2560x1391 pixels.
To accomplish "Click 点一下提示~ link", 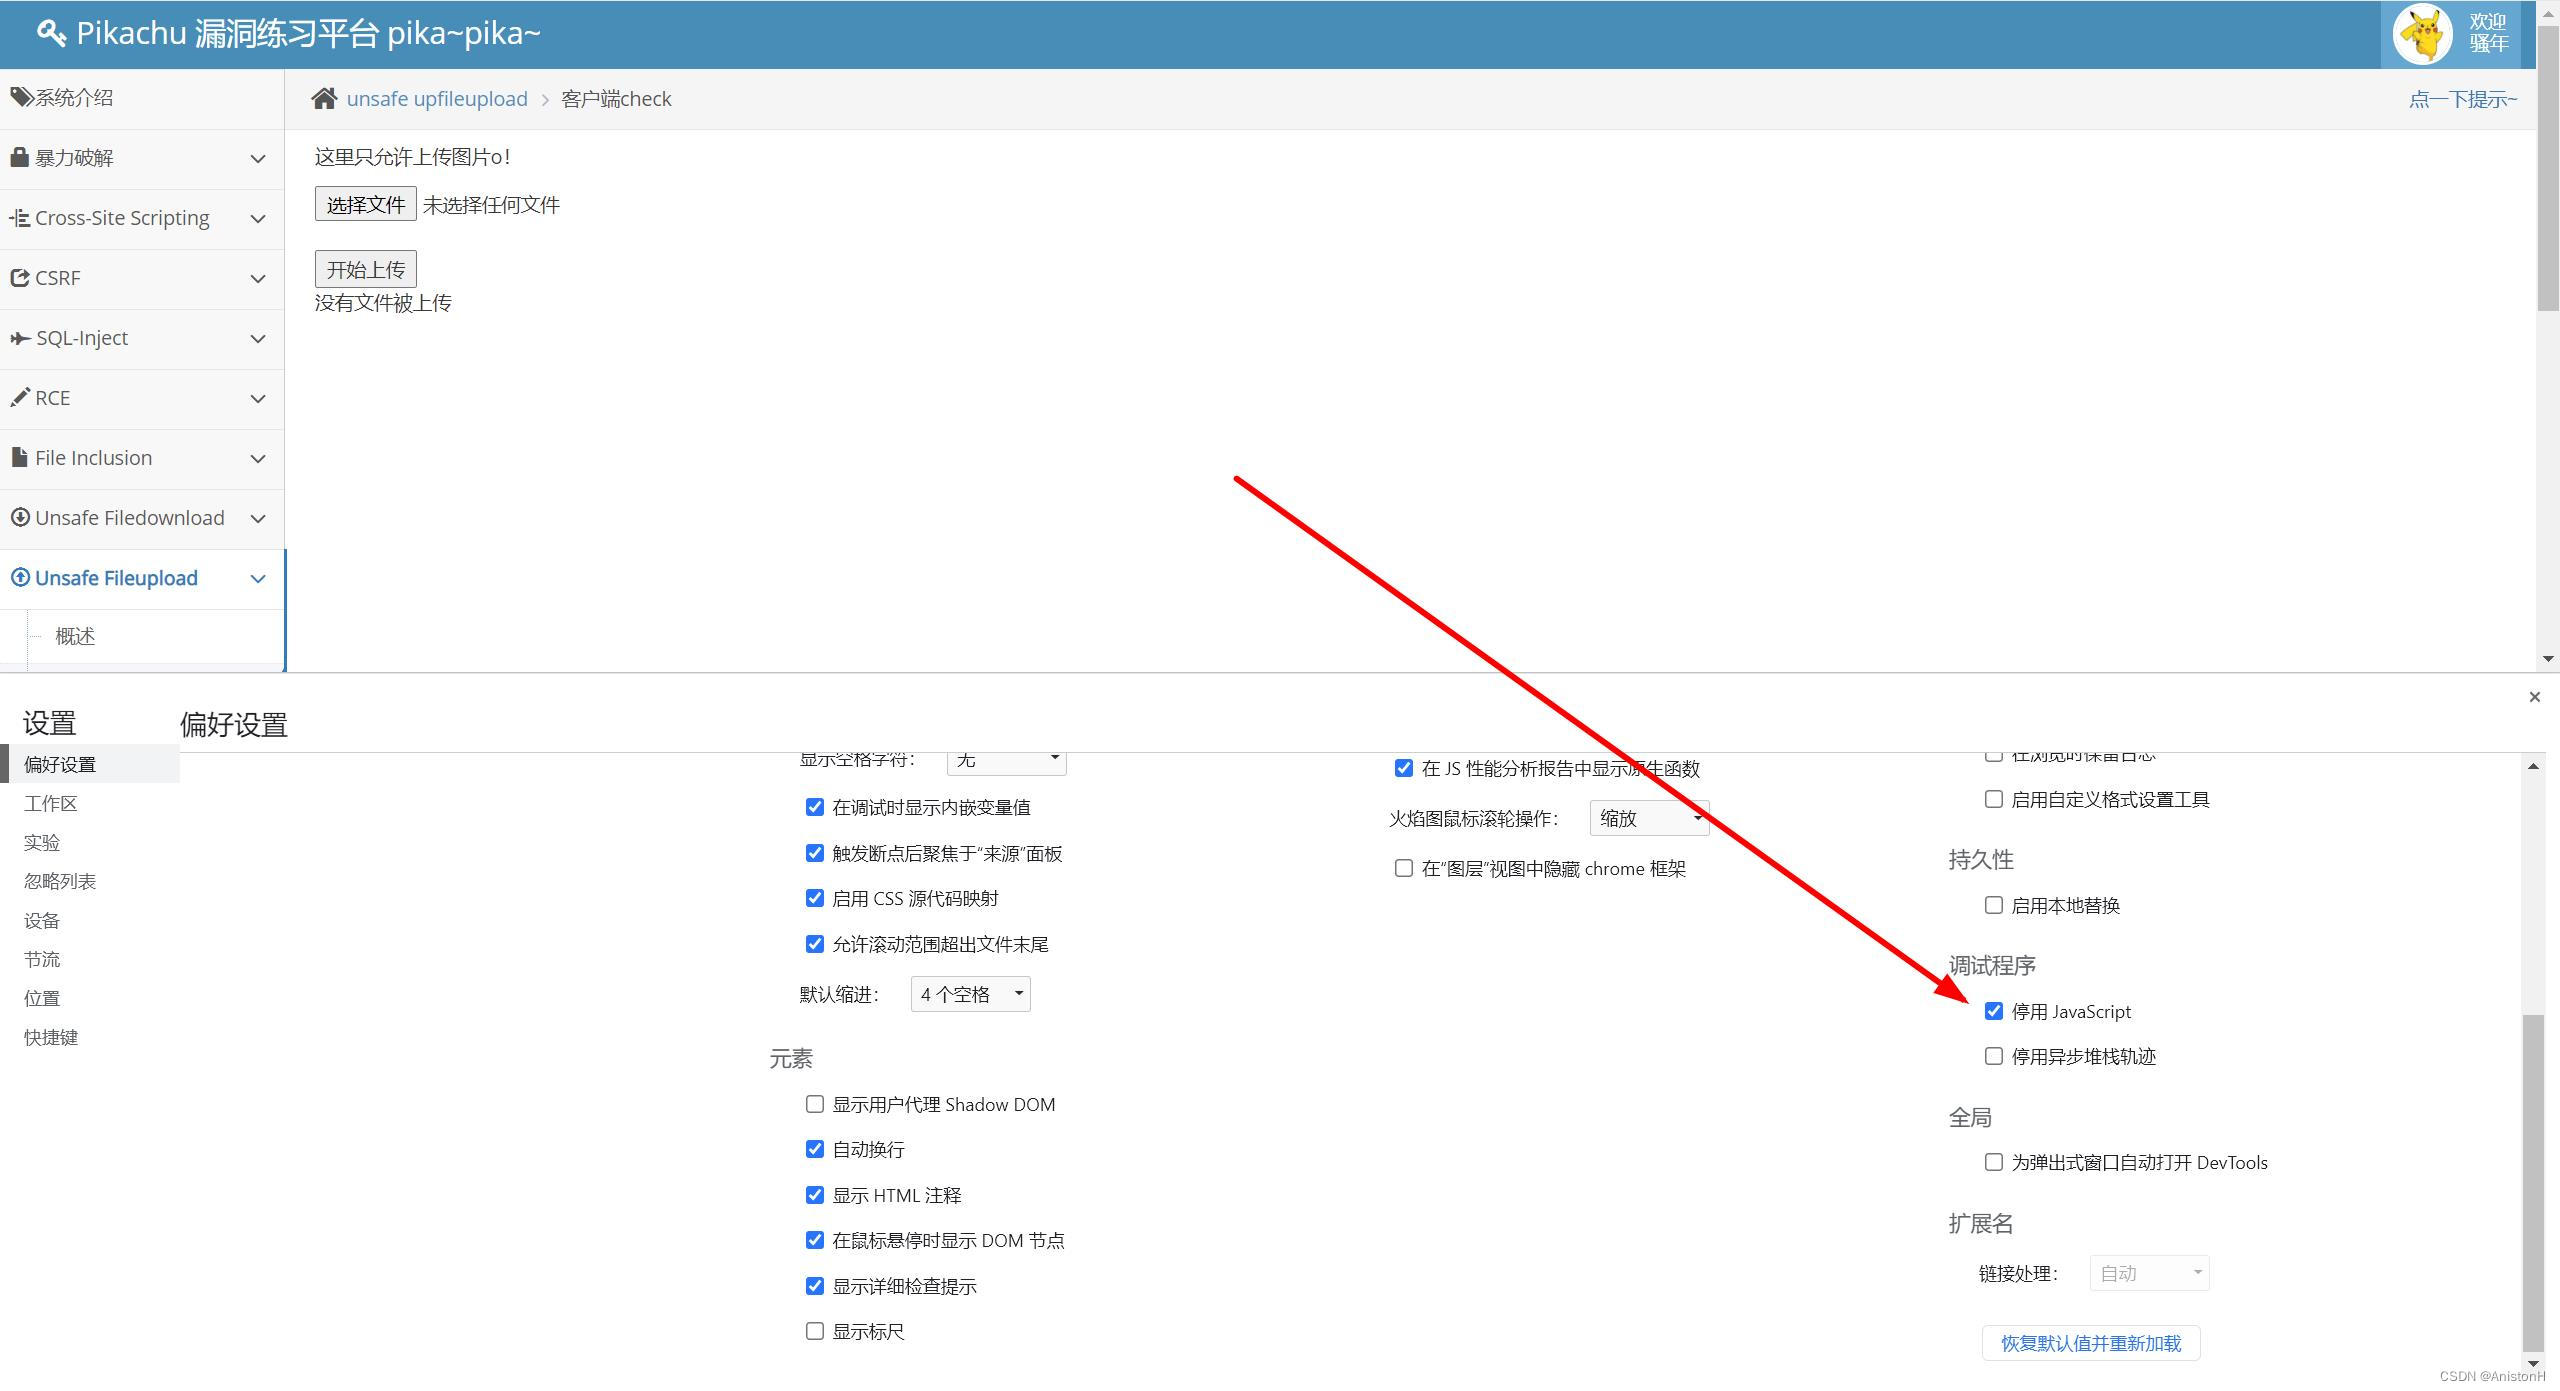I will click(x=2463, y=98).
